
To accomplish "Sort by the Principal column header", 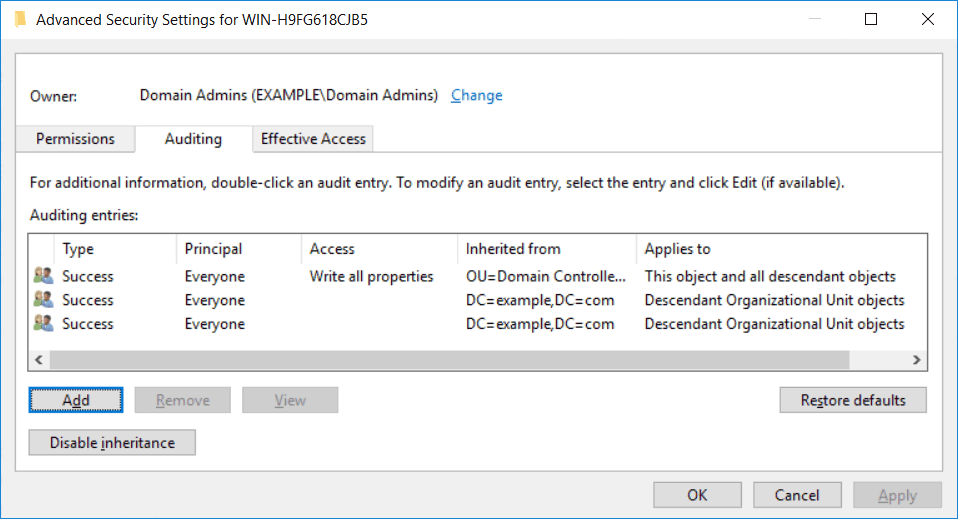I will 238,249.
